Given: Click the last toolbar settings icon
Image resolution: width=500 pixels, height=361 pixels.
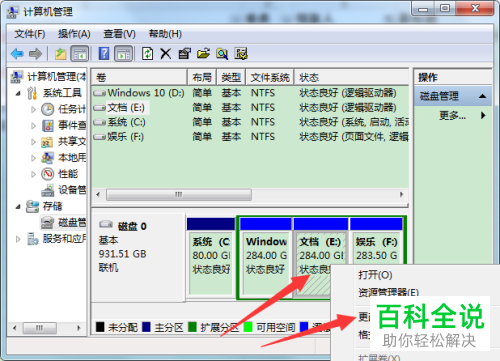Looking at the screenshot, I should (241, 54).
